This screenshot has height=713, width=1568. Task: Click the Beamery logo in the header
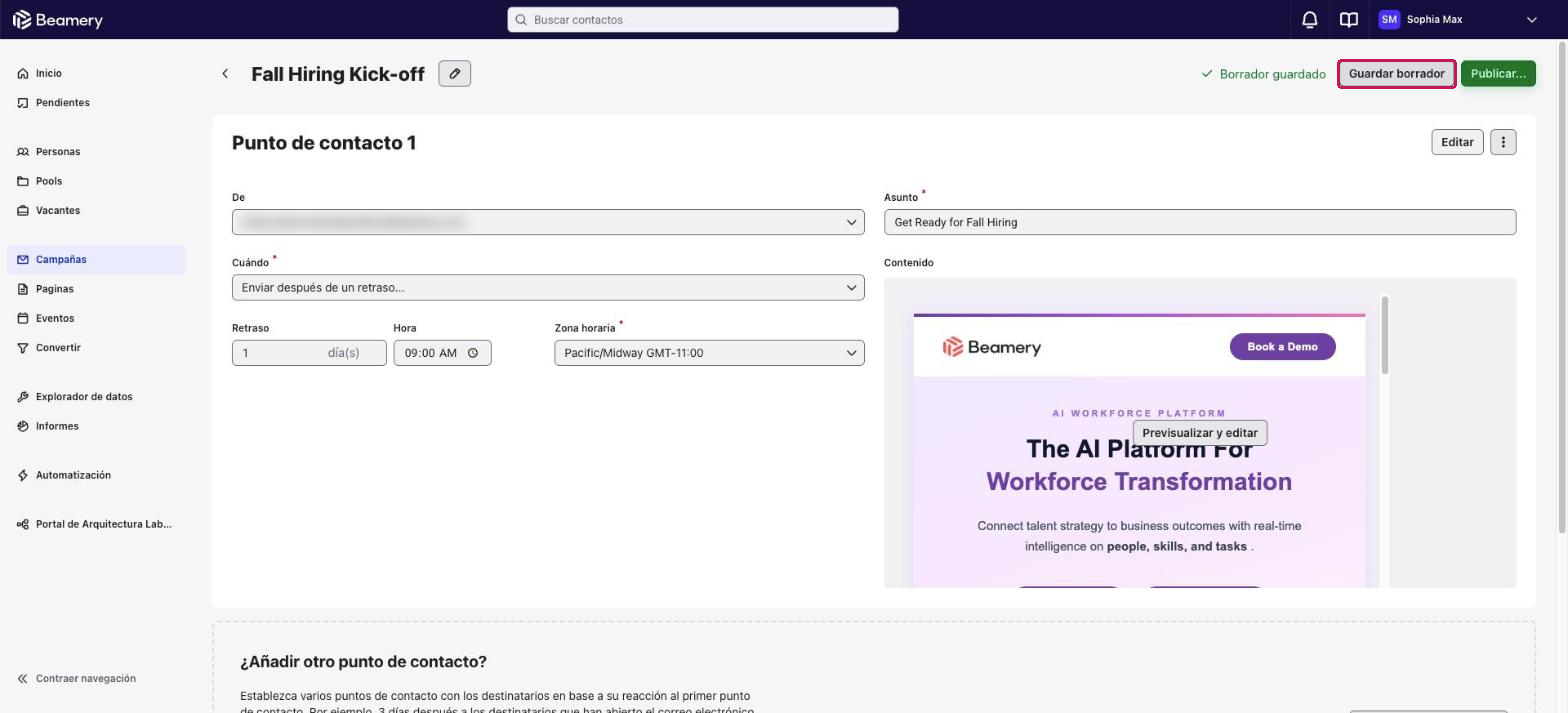58,20
